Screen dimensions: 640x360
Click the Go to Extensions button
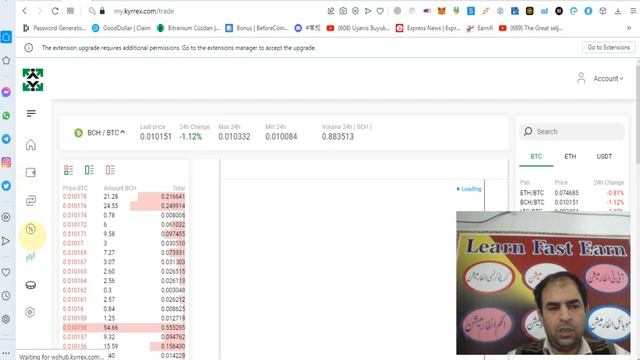pos(609,47)
